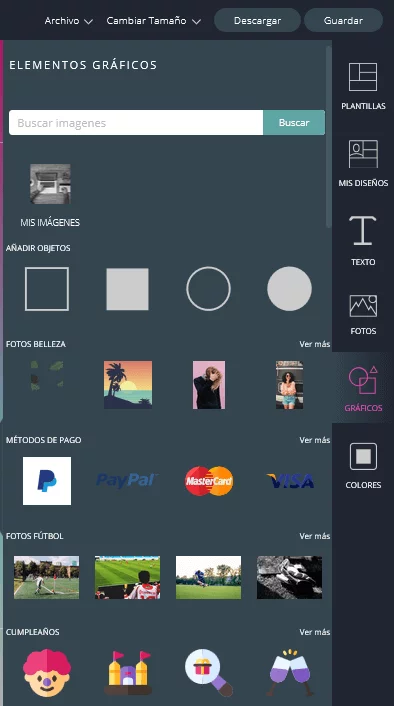Screen dimensions: 394x706
Task: Open the Archivo dropdown menu
Action: [68, 21]
